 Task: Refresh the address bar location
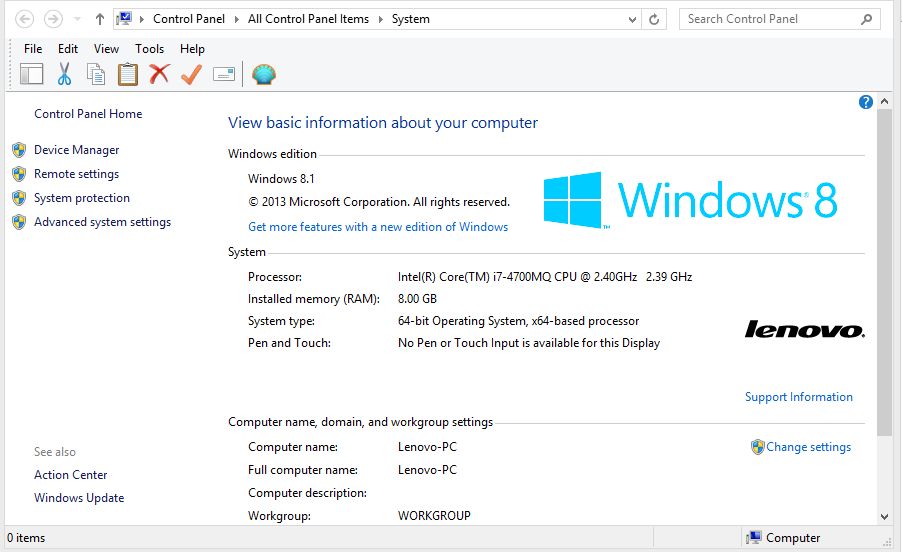[x=655, y=19]
